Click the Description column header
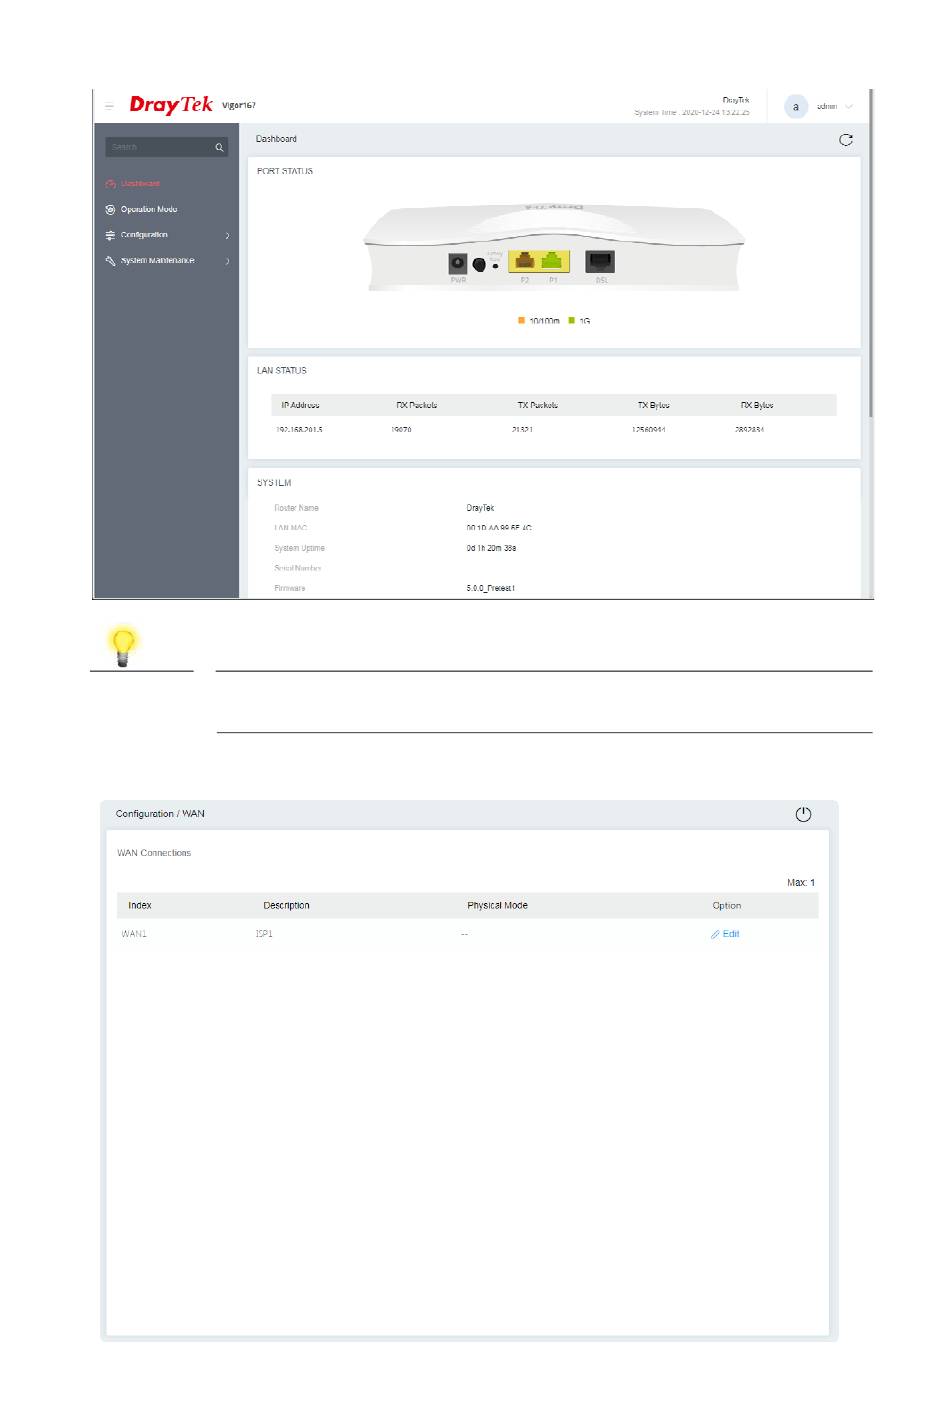 point(286,906)
